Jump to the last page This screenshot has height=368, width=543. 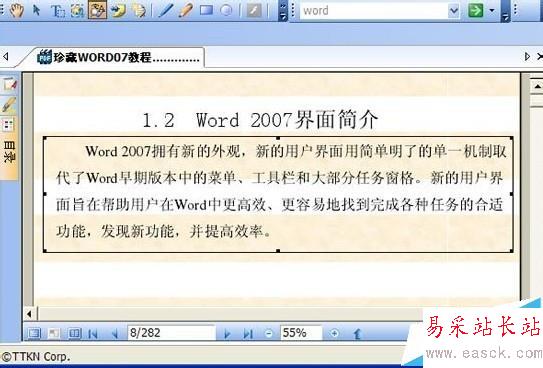coord(248,334)
